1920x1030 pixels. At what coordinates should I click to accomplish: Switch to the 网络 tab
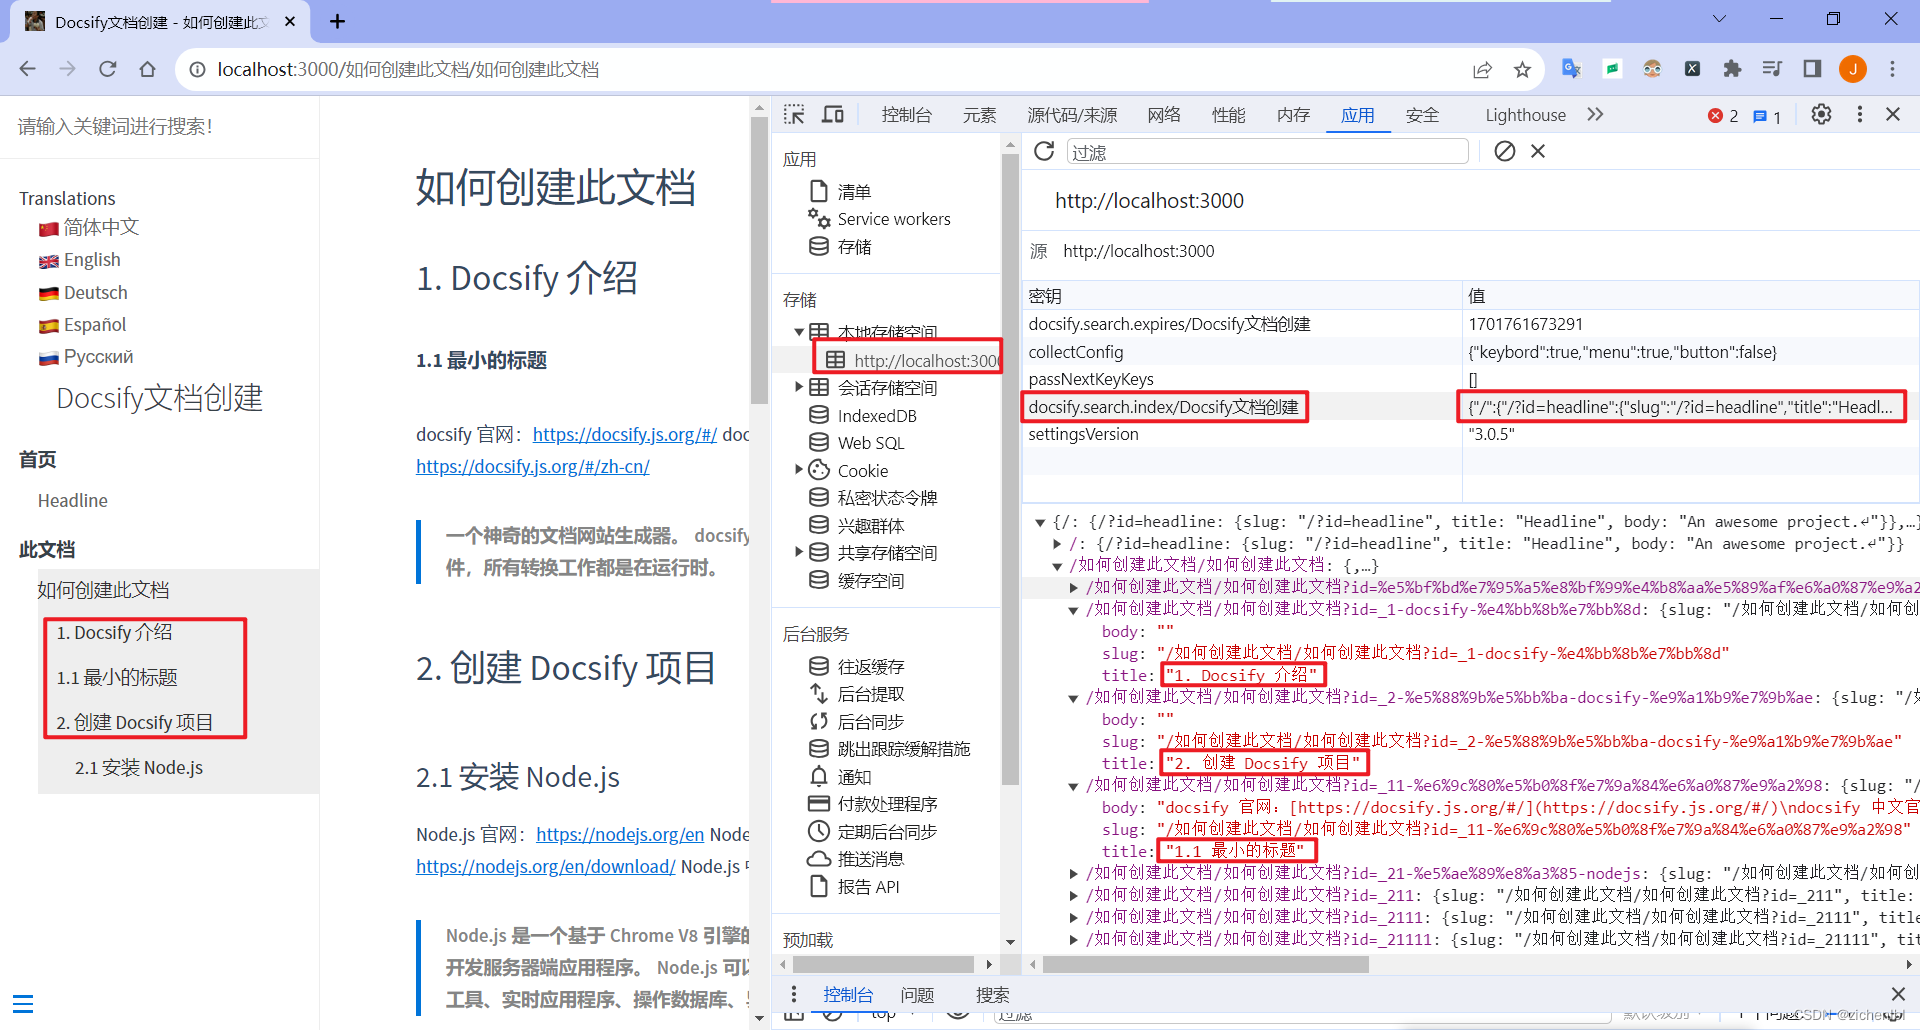point(1164,115)
